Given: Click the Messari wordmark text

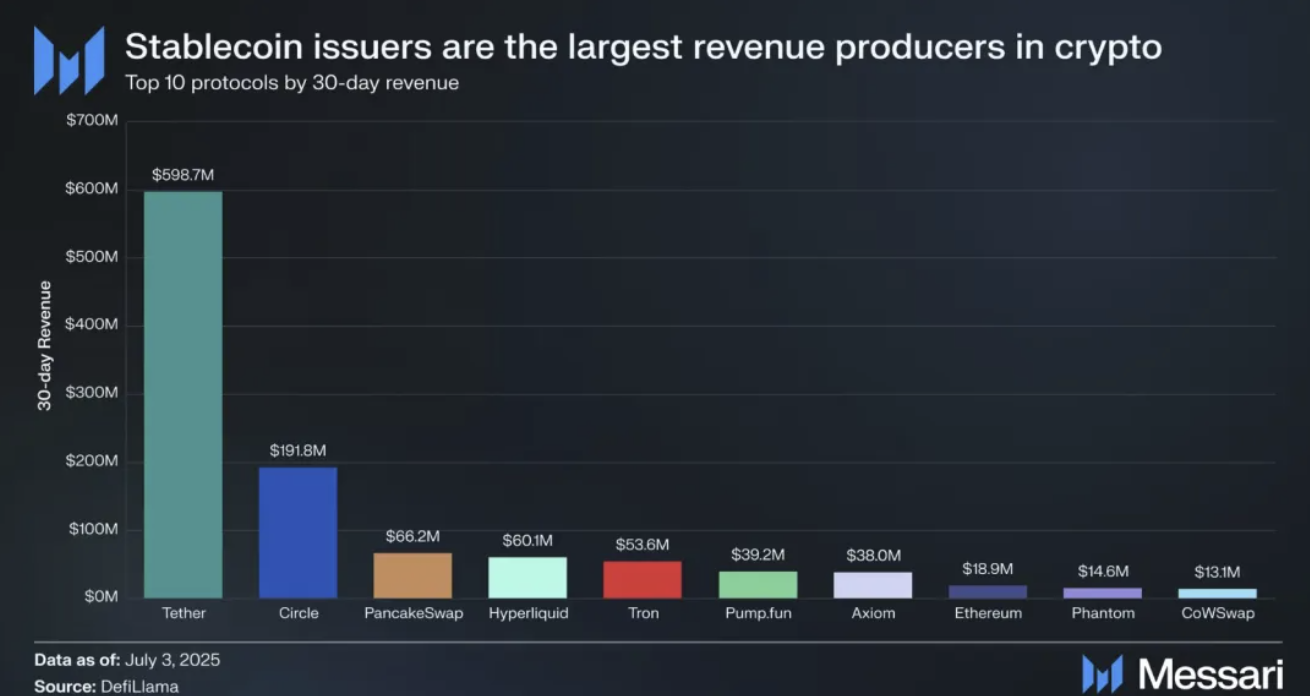Looking at the screenshot, I should pos(1210,672).
